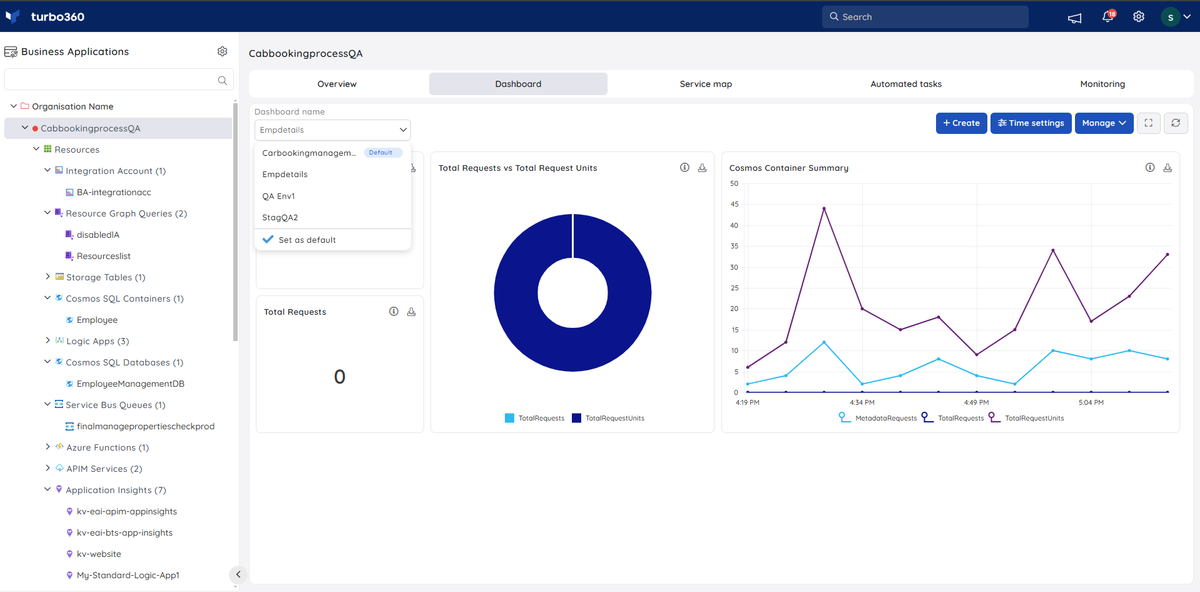Viewport: 1200px width, 592px height.
Task: Refresh the dashboard with the refresh icon
Action: (1176, 123)
